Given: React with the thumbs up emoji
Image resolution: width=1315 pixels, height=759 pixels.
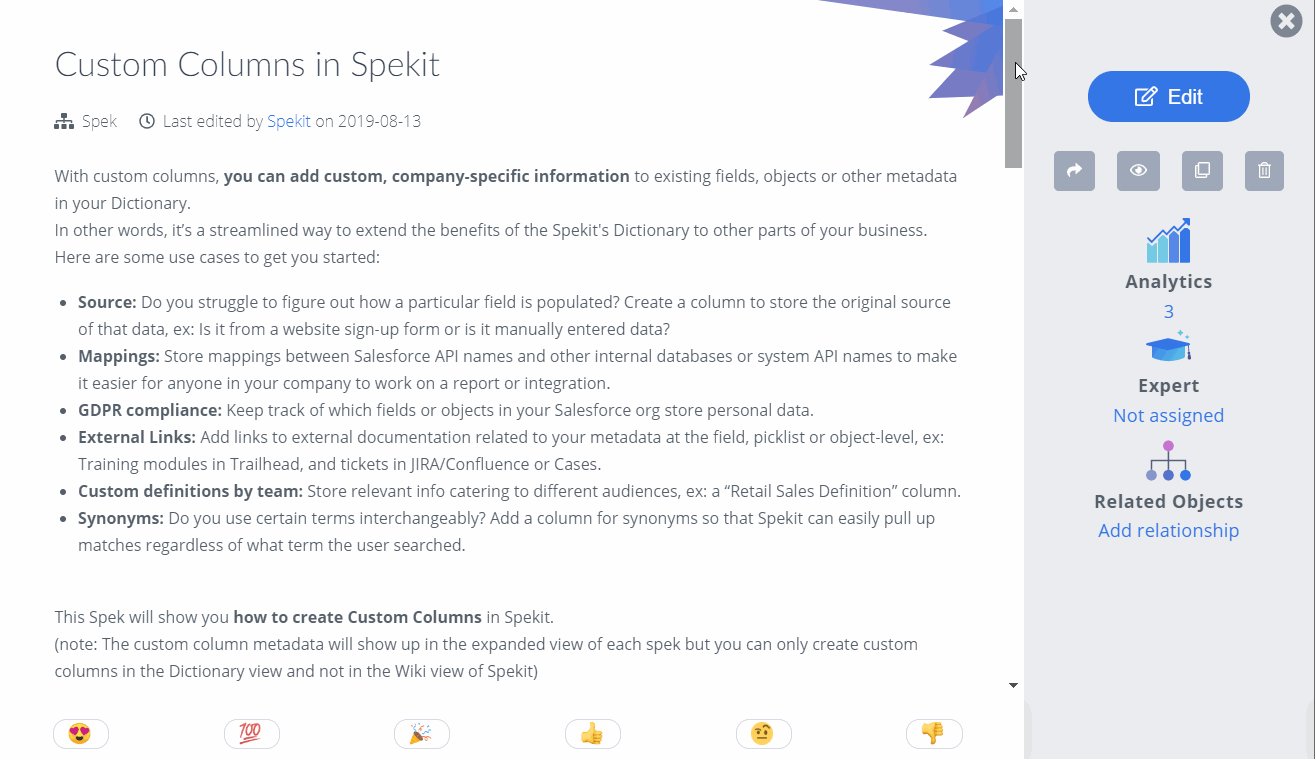Looking at the screenshot, I should (593, 734).
